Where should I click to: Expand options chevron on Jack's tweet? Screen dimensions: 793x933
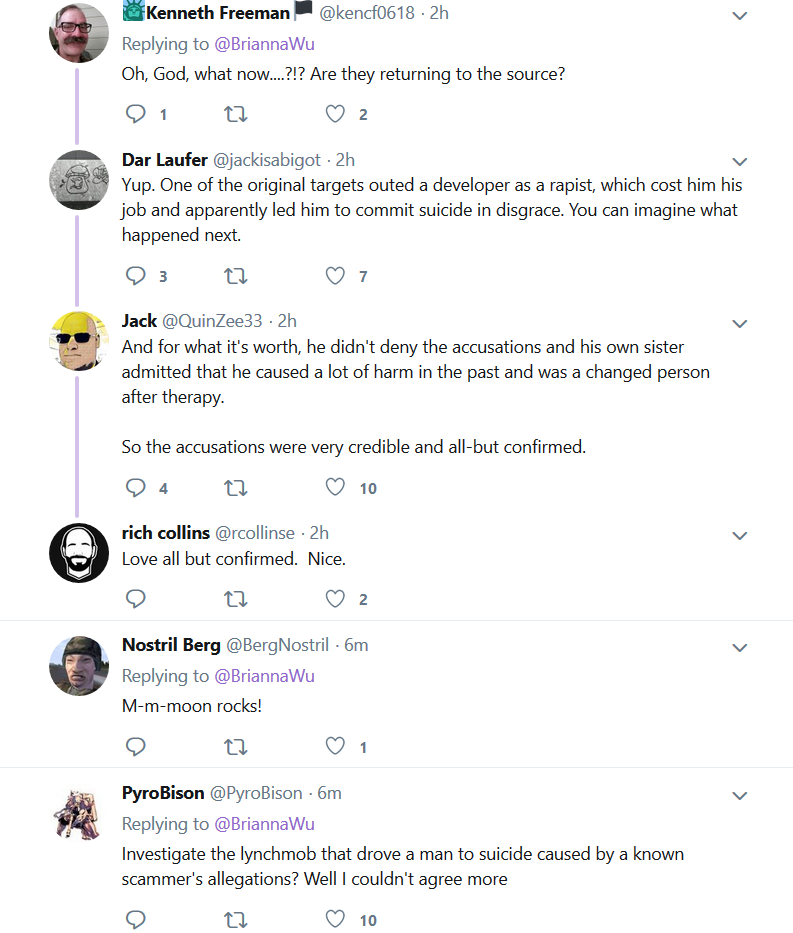coord(739,324)
